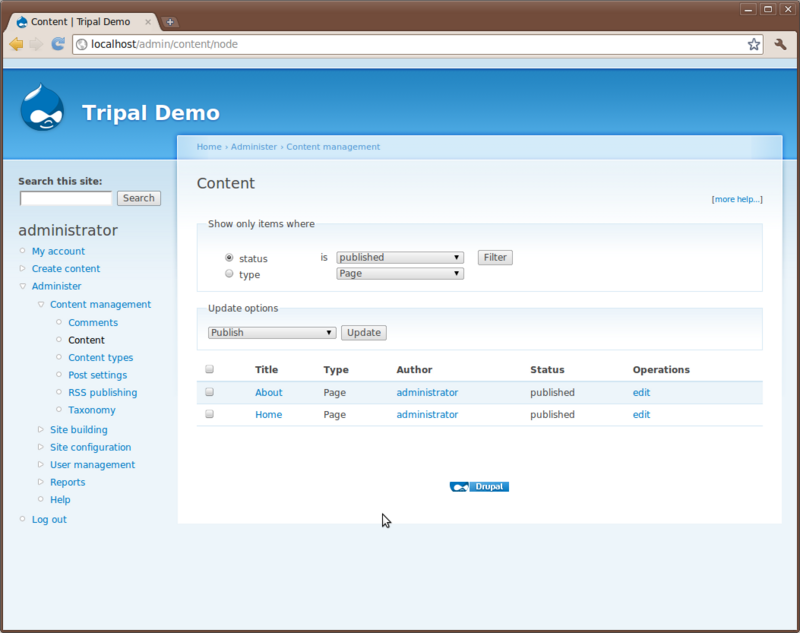Click the Powered by Drupal badge

point(479,487)
